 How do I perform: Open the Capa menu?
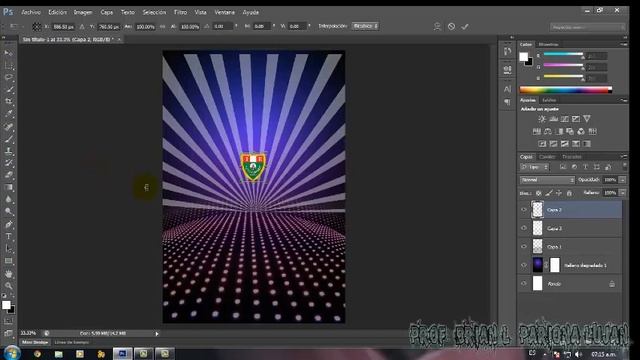tap(107, 12)
